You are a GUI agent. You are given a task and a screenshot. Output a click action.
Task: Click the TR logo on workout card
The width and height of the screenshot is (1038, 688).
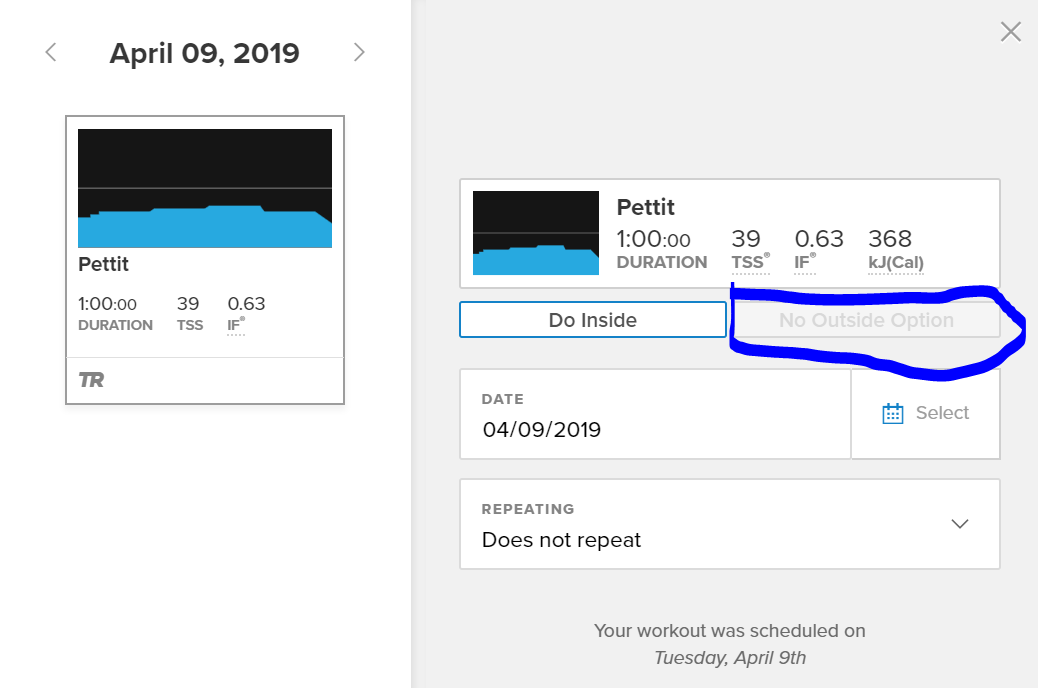coord(91,380)
